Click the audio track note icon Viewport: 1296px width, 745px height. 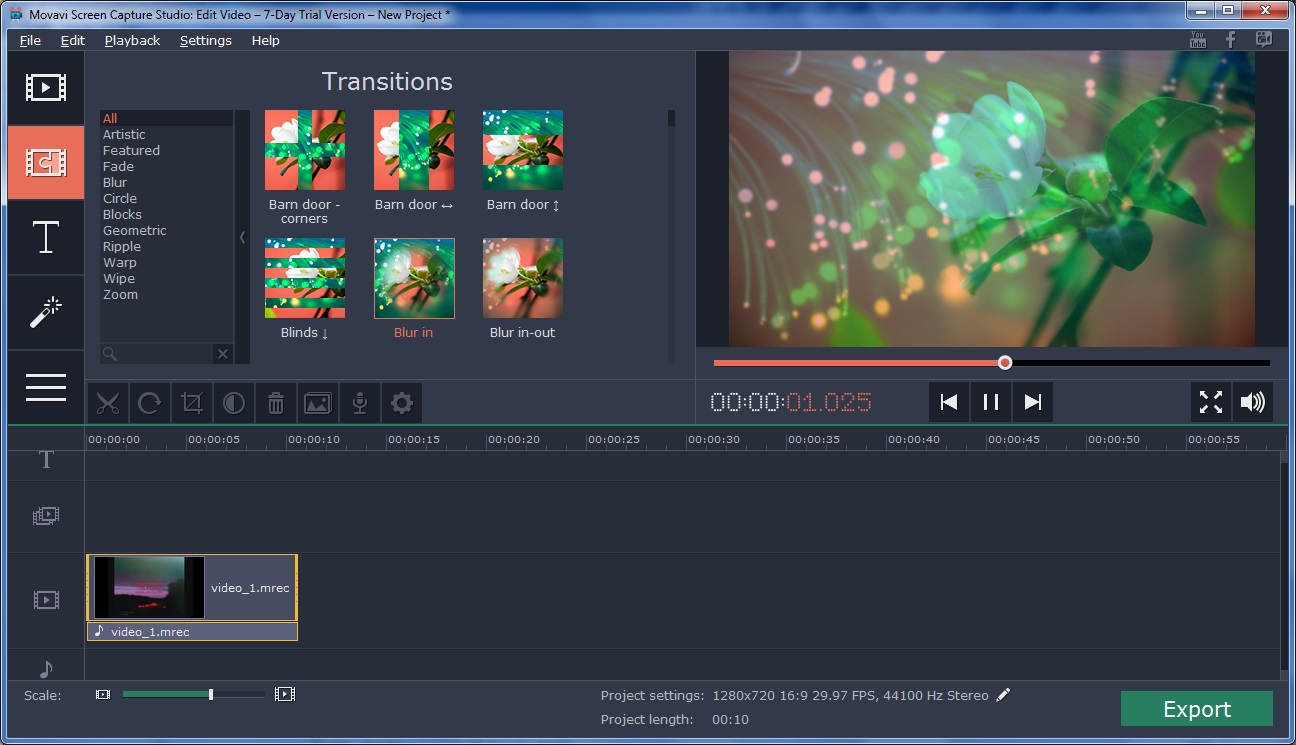pos(46,668)
